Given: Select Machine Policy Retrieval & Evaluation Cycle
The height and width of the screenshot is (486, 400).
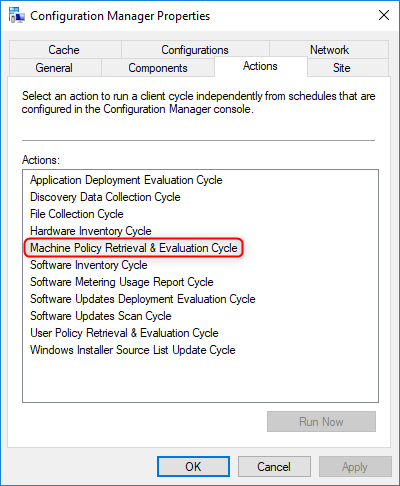Looking at the screenshot, I should click(x=134, y=248).
